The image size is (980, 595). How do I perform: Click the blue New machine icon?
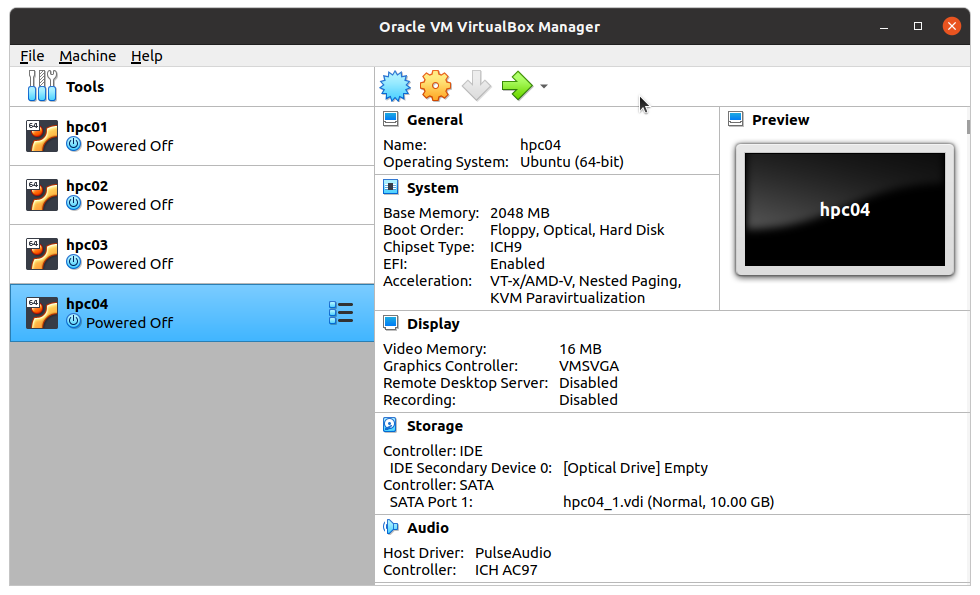(395, 86)
